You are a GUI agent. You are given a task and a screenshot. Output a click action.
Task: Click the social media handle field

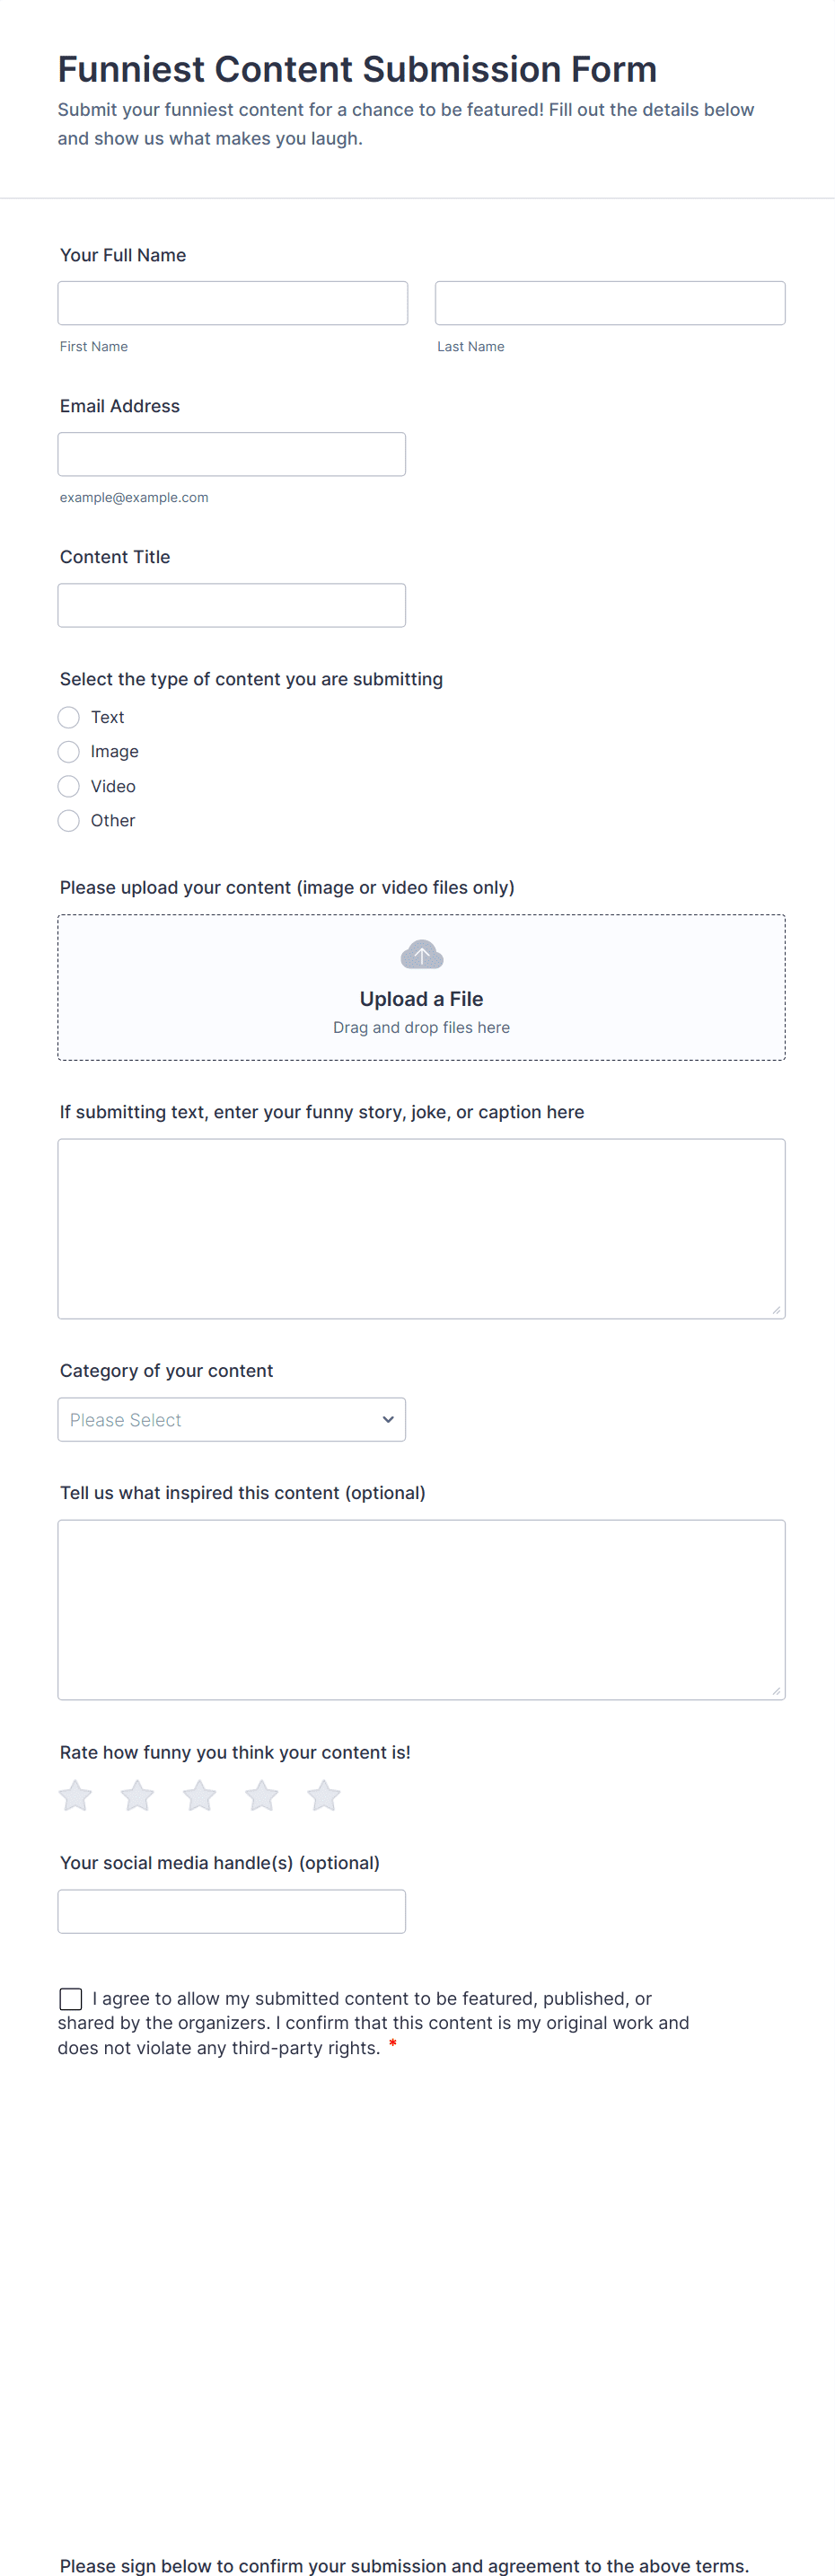[232, 1911]
